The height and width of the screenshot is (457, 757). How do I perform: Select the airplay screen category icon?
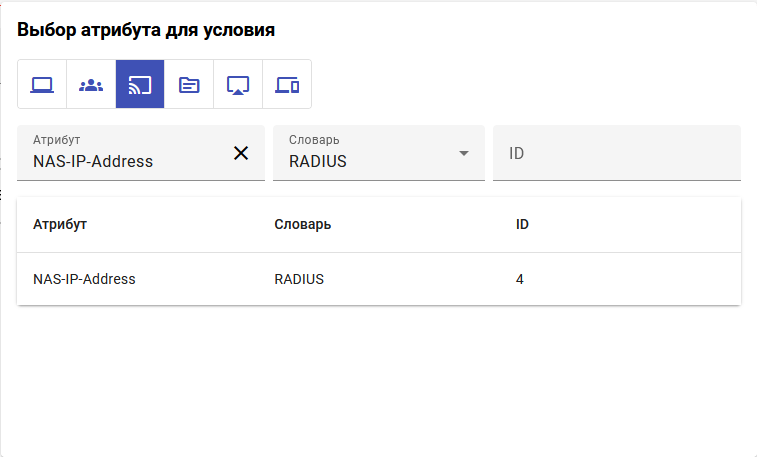[238, 85]
